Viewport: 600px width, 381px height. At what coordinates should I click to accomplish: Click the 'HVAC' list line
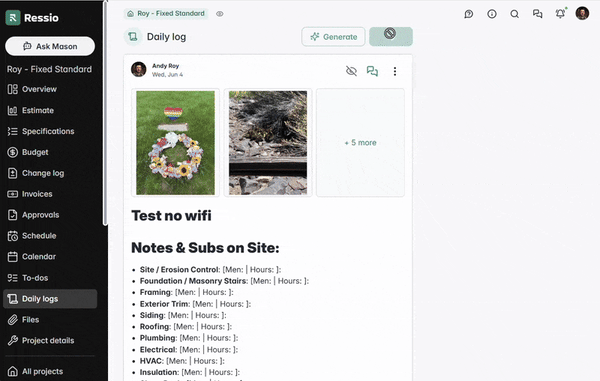click(182, 361)
